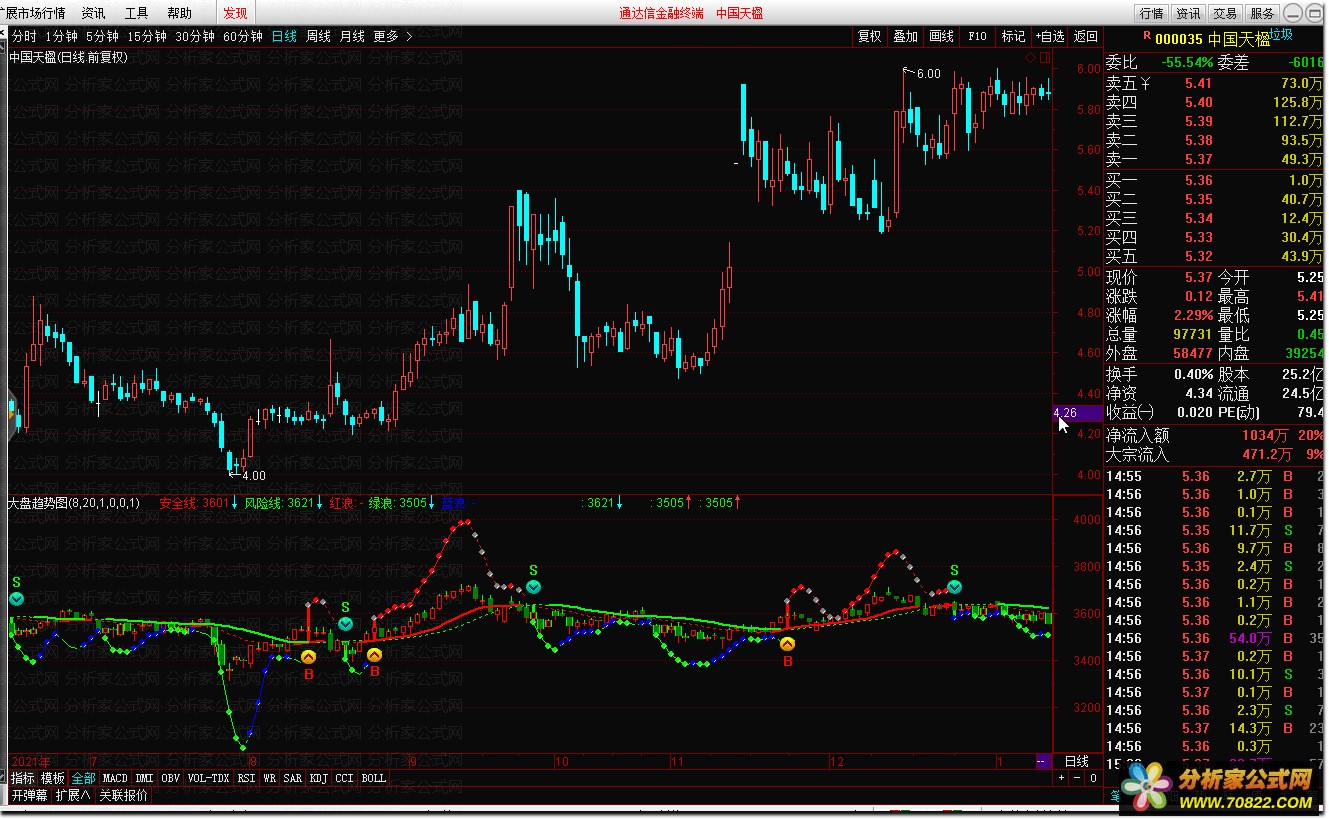This screenshot has width=1329, height=819.
Task: Switch indicator to DMI
Action: point(145,778)
